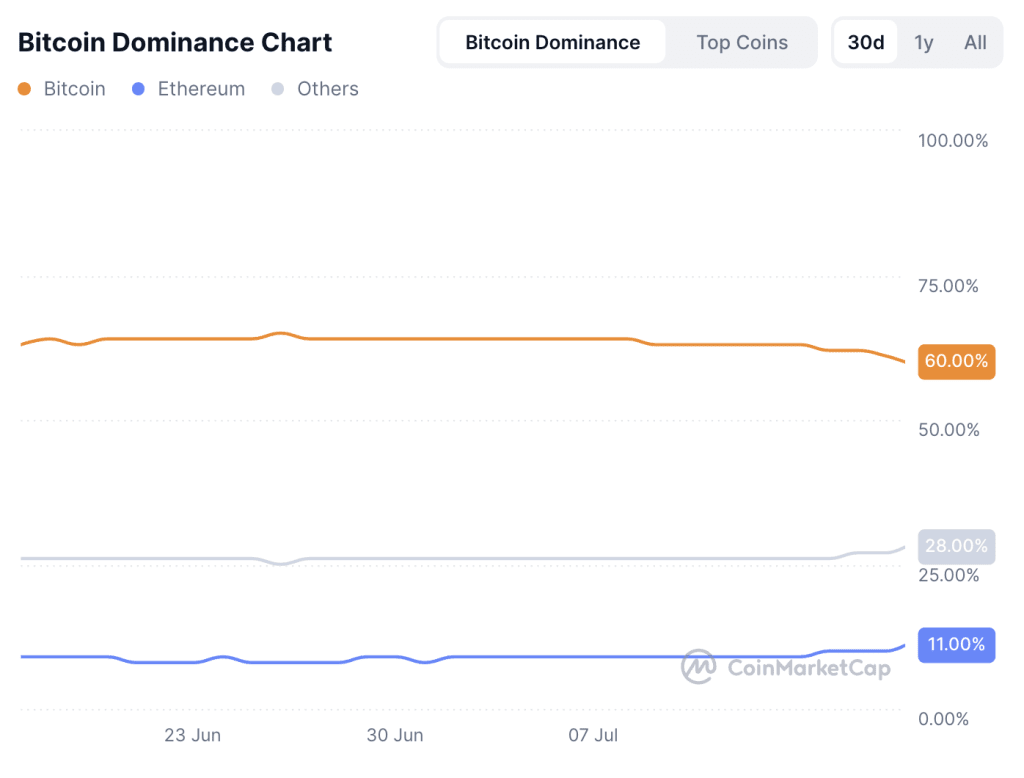Switch to the Top Coins tab
This screenshot has height=778, width=1024.
742,42
